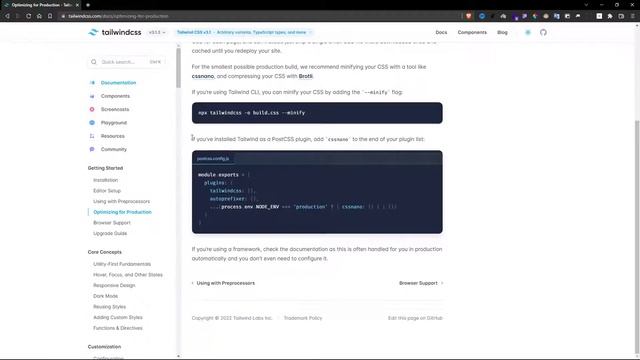Screen dimensions: 640x360
Task: Open the tab search chevron in title bar
Action: (586, 5)
